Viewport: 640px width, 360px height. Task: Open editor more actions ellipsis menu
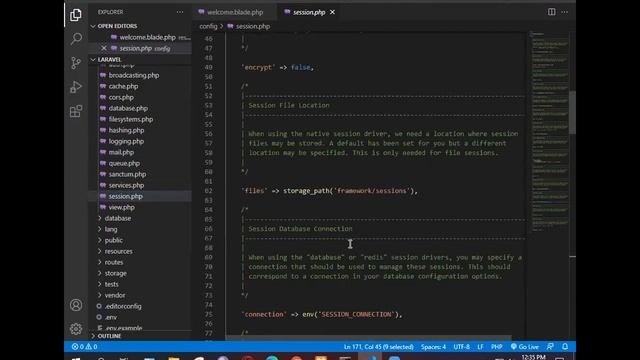[564, 12]
